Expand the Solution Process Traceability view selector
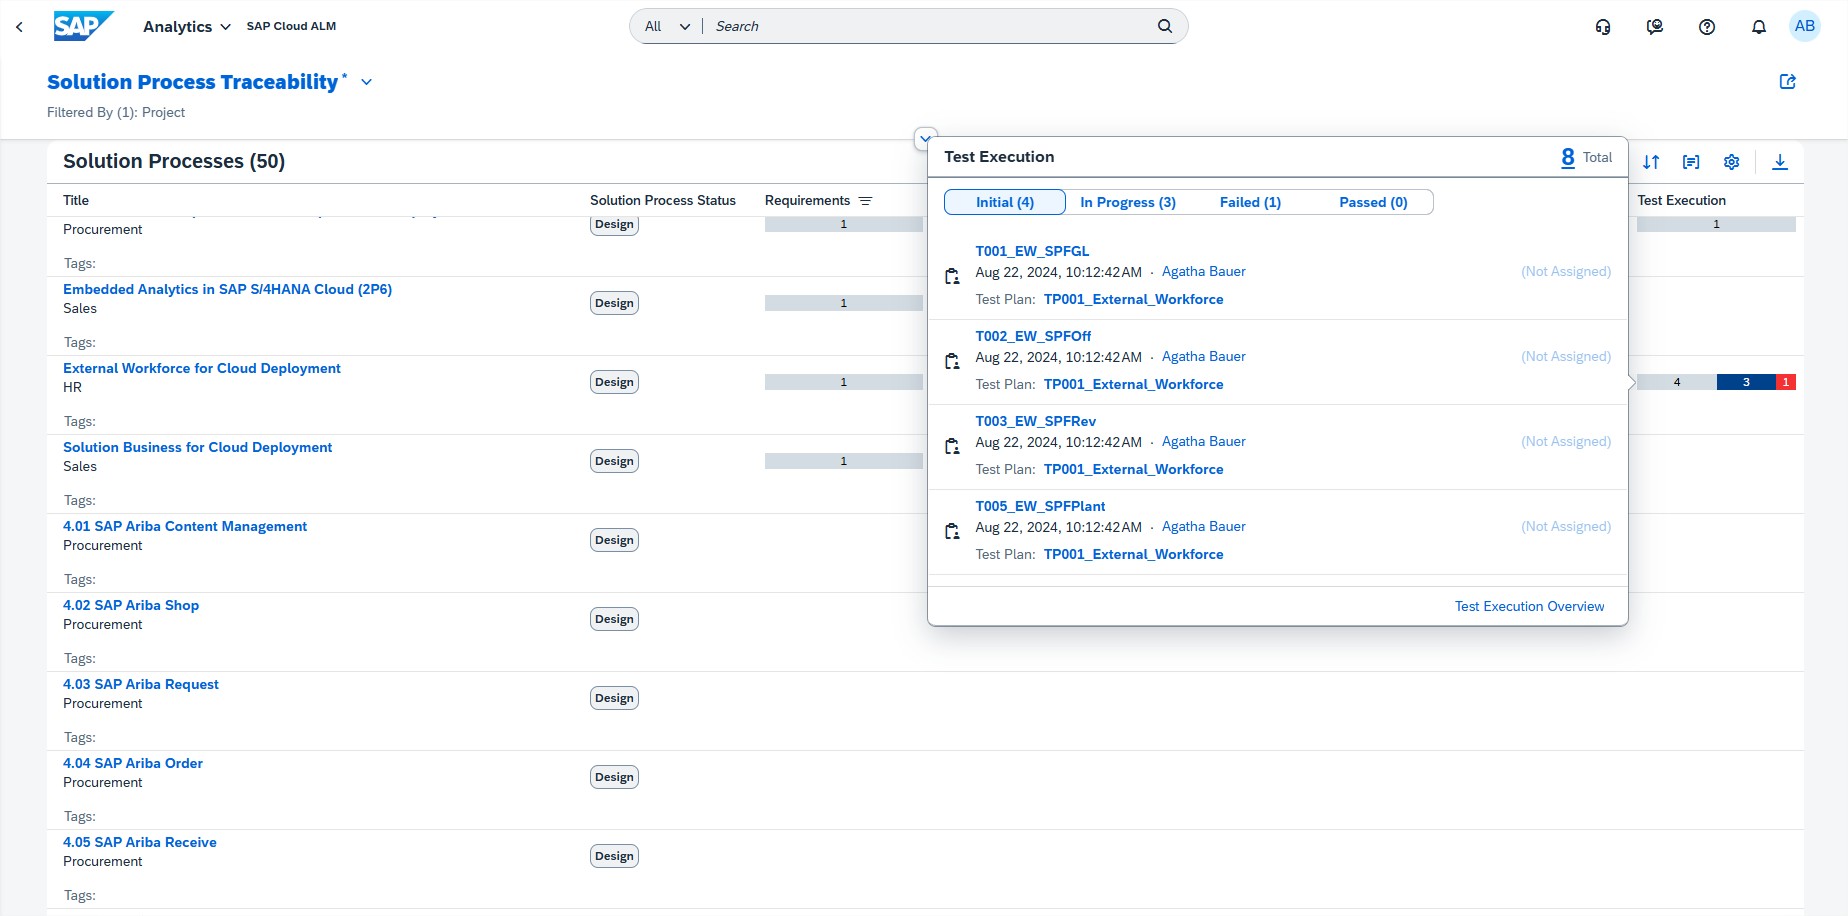1848x916 pixels. (x=366, y=82)
